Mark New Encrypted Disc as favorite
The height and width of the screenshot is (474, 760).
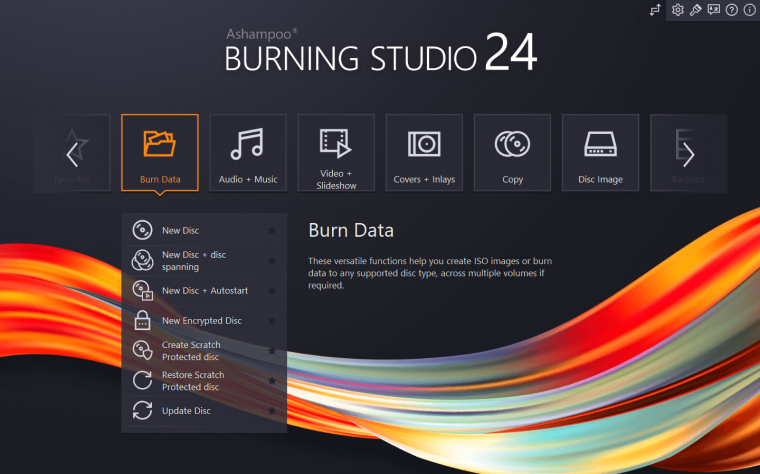[272, 320]
